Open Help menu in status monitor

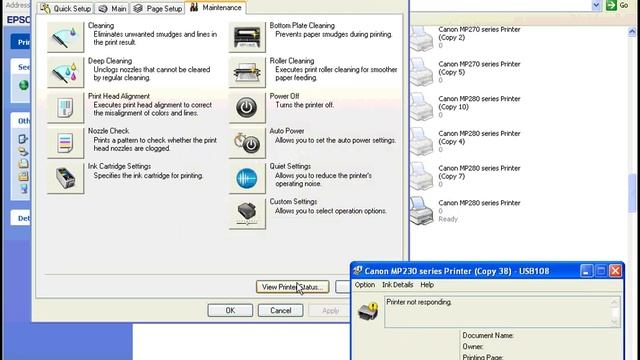[x=427, y=285]
